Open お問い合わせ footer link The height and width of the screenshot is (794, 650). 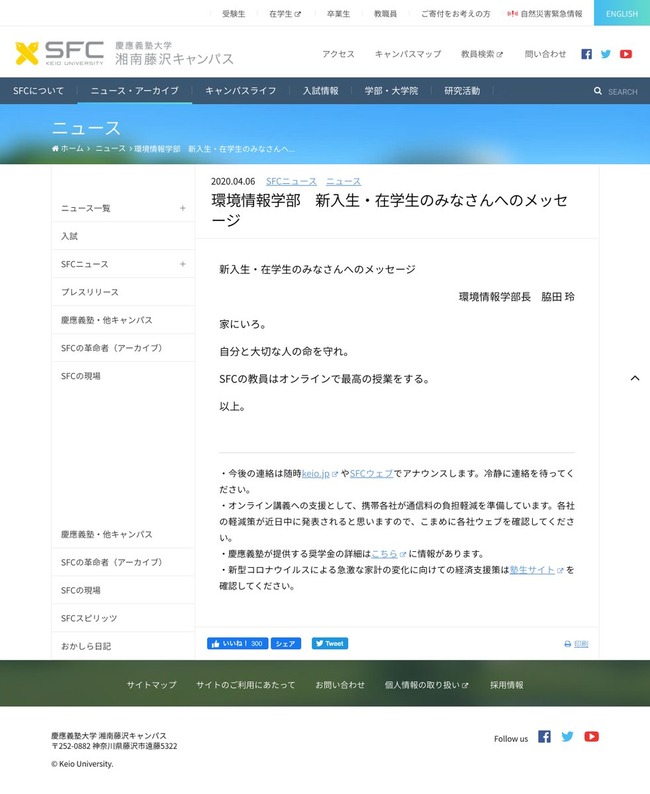point(340,685)
